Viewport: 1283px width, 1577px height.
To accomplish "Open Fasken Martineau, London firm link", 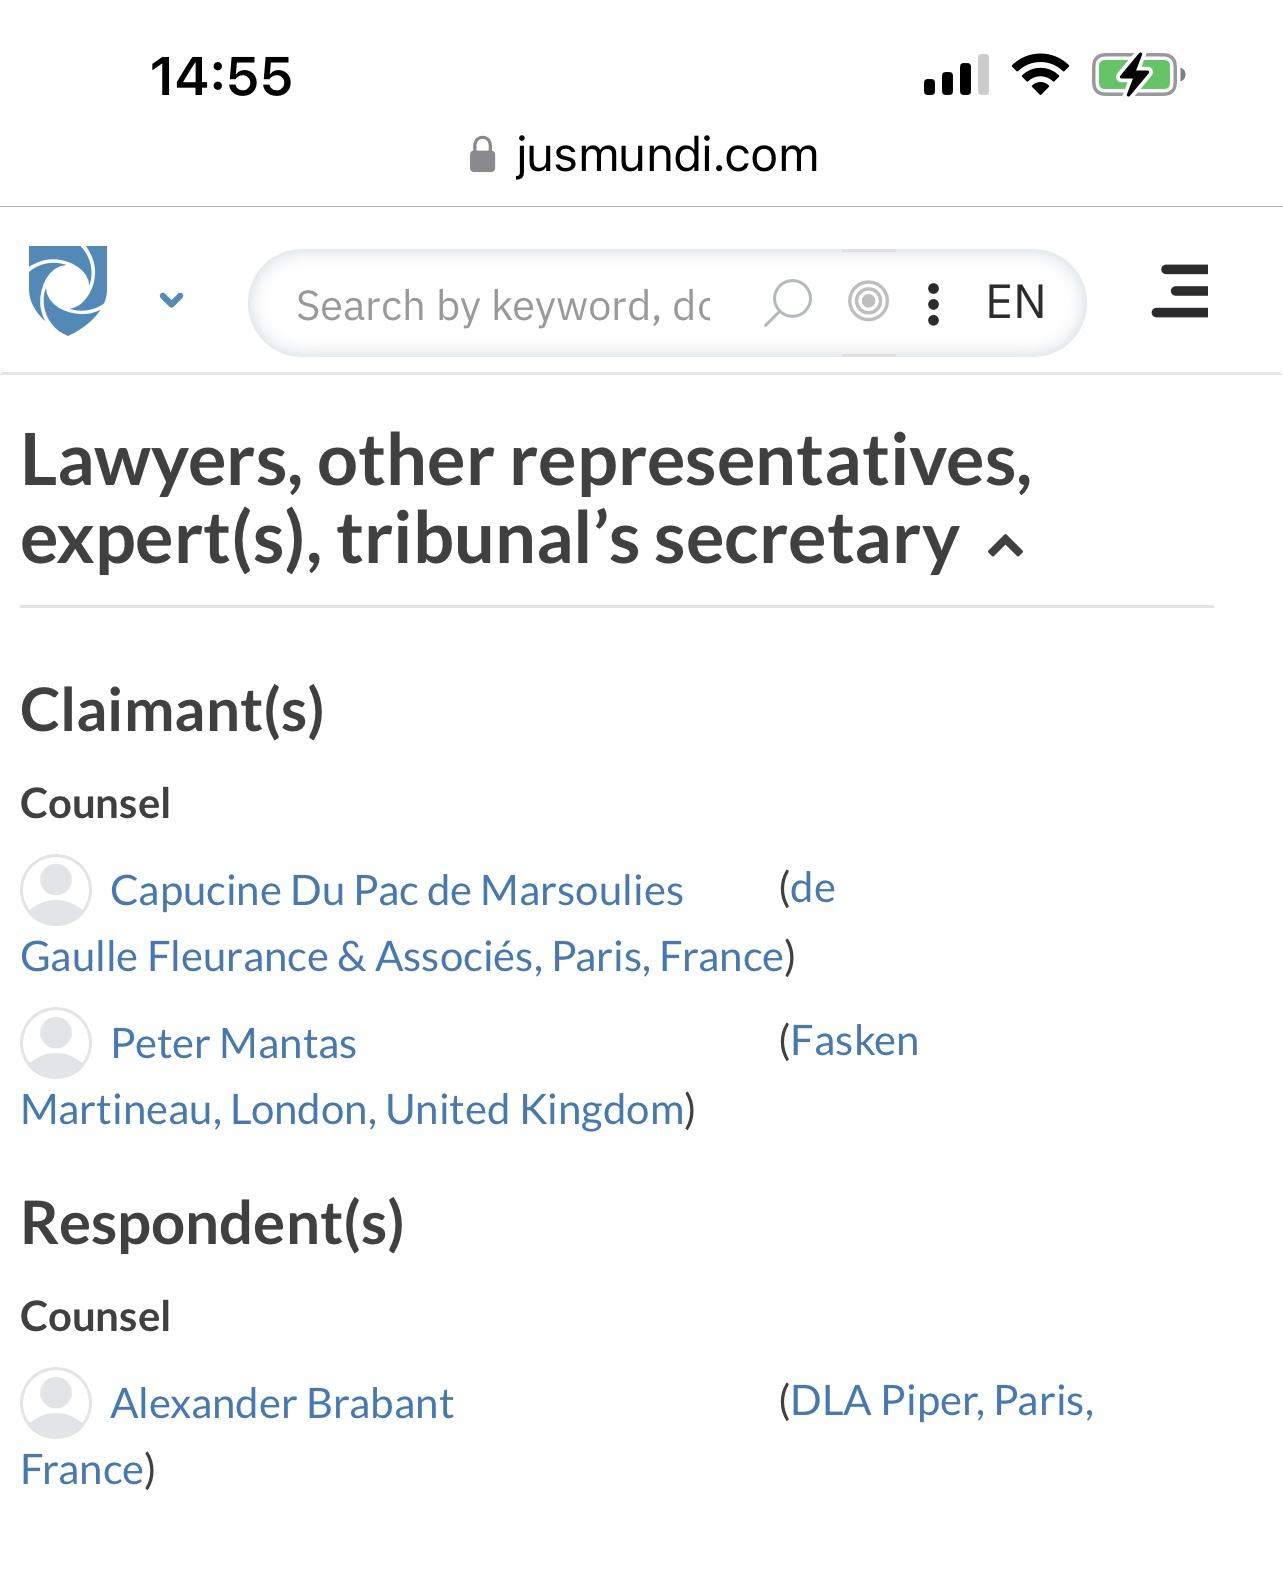I will (x=352, y=1110).
